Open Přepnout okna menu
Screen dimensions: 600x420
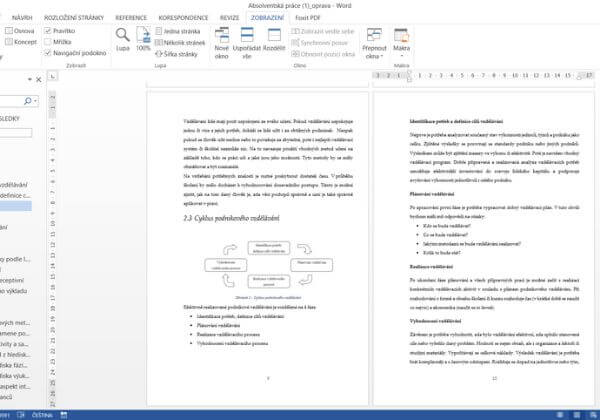click(x=374, y=43)
